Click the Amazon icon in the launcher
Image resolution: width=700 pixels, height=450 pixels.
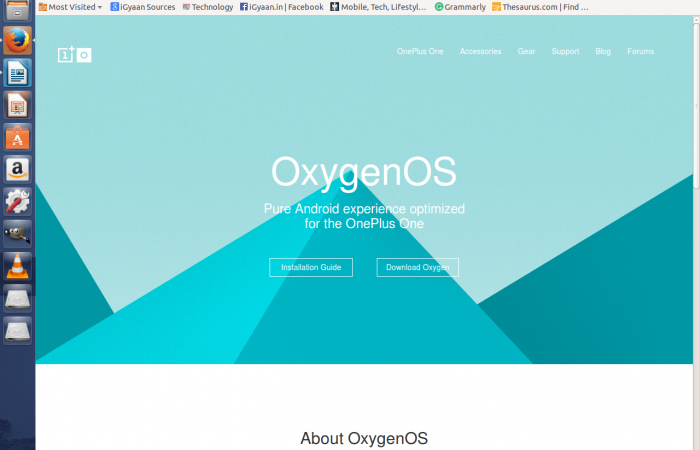(x=17, y=169)
